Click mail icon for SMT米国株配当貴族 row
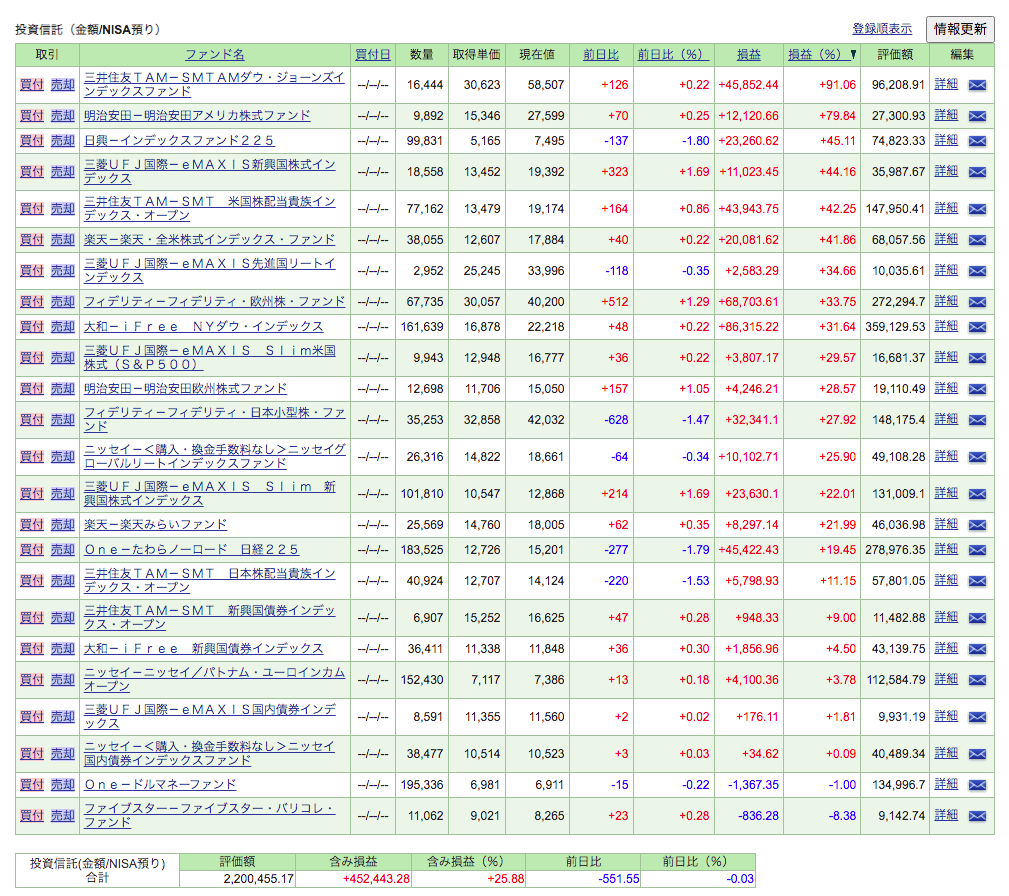The height and width of the screenshot is (896, 1009). [977, 209]
